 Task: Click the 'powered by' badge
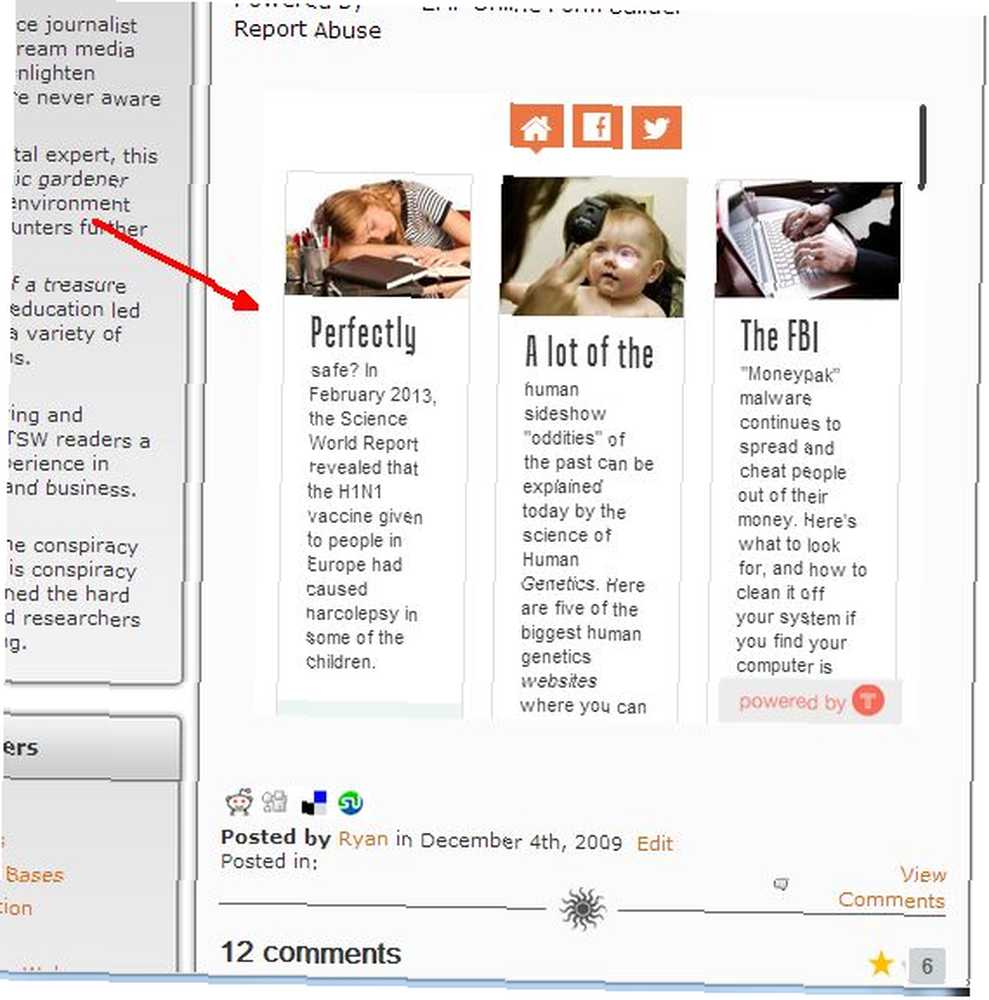point(810,701)
